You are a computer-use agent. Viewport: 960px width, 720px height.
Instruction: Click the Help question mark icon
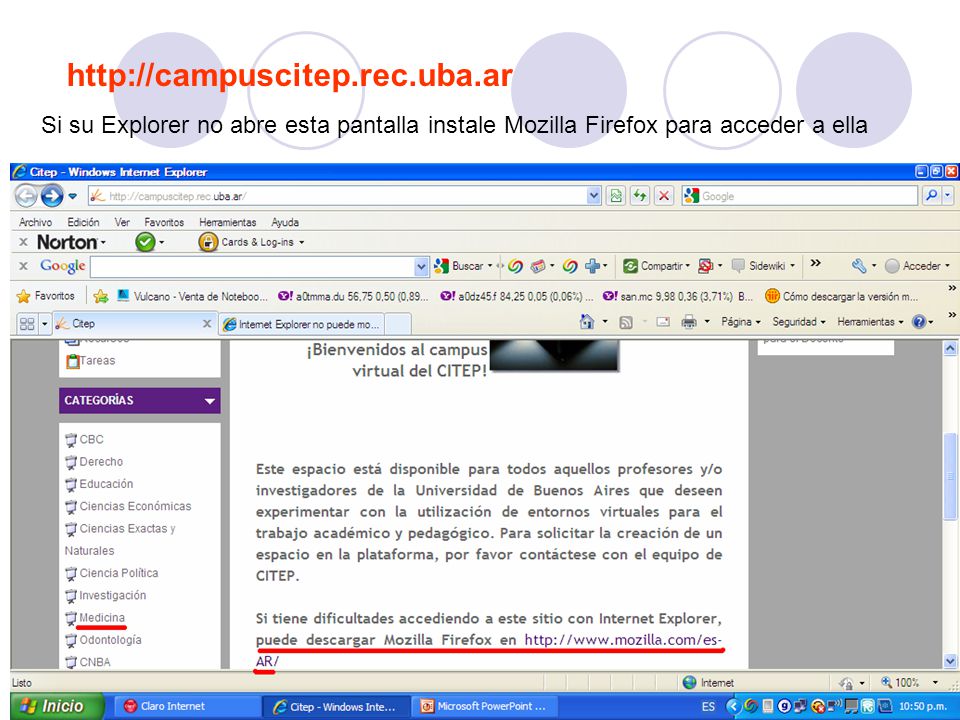tap(919, 321)
